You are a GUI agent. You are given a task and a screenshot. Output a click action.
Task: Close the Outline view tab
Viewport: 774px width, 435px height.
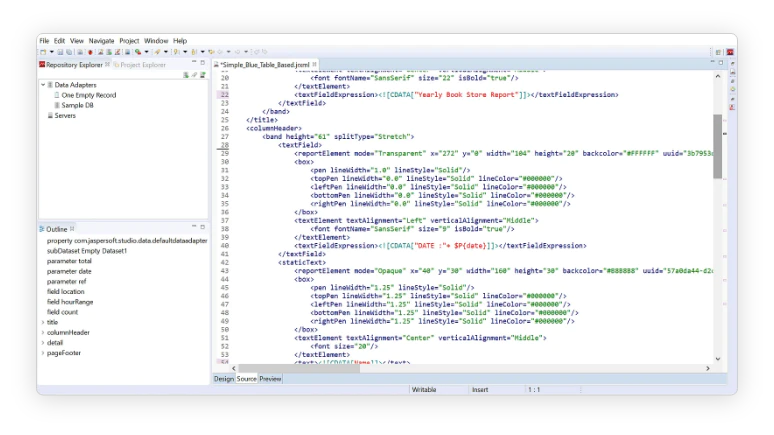point(72,229)
